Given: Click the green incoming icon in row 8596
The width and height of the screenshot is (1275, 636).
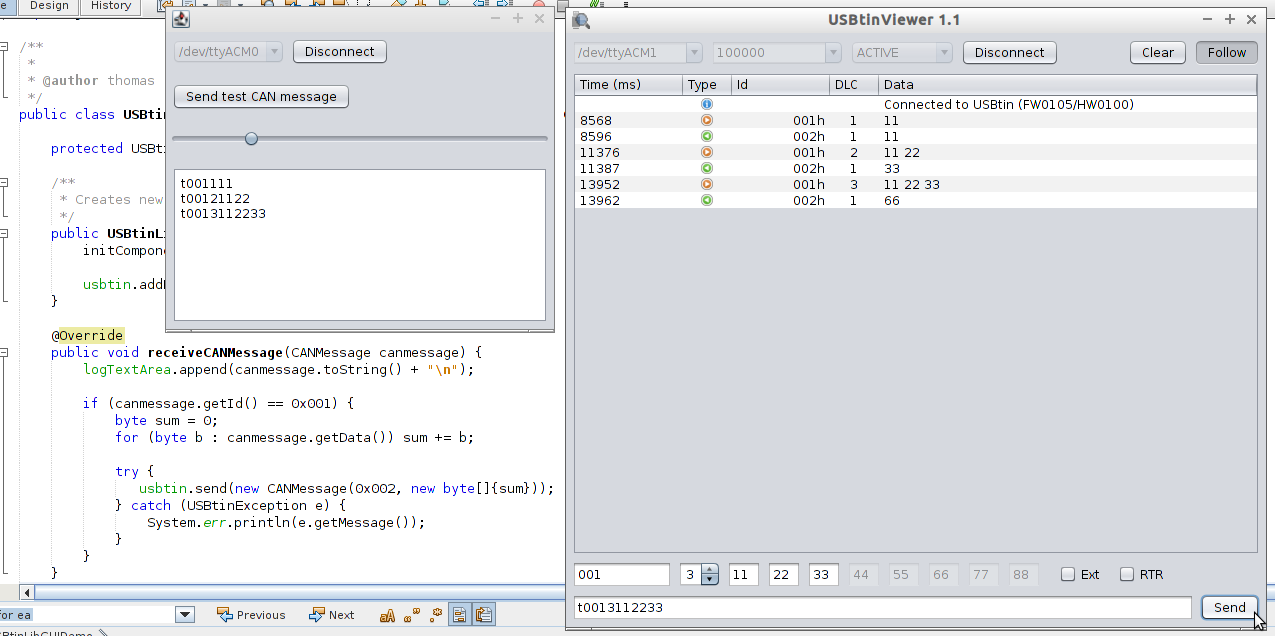Looking at the screenshot, I should click(707, 137).
